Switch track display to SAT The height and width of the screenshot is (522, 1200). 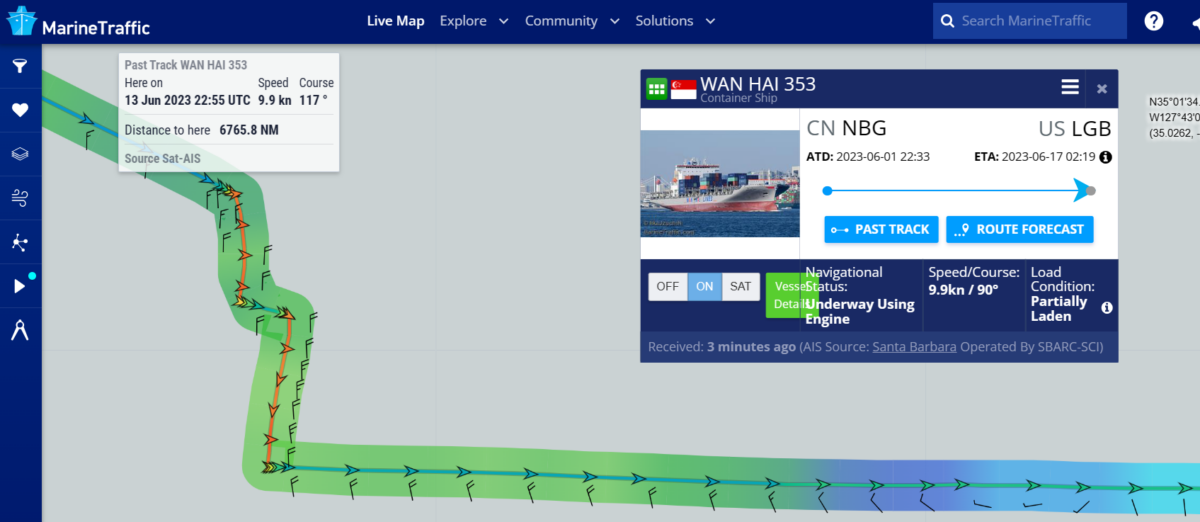click(740, 286)
